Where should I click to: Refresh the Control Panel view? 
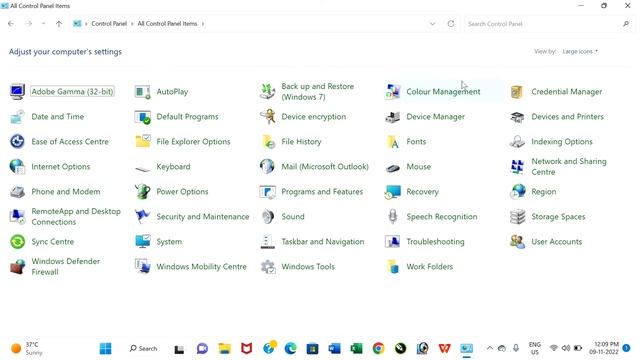tap(451, 24)
